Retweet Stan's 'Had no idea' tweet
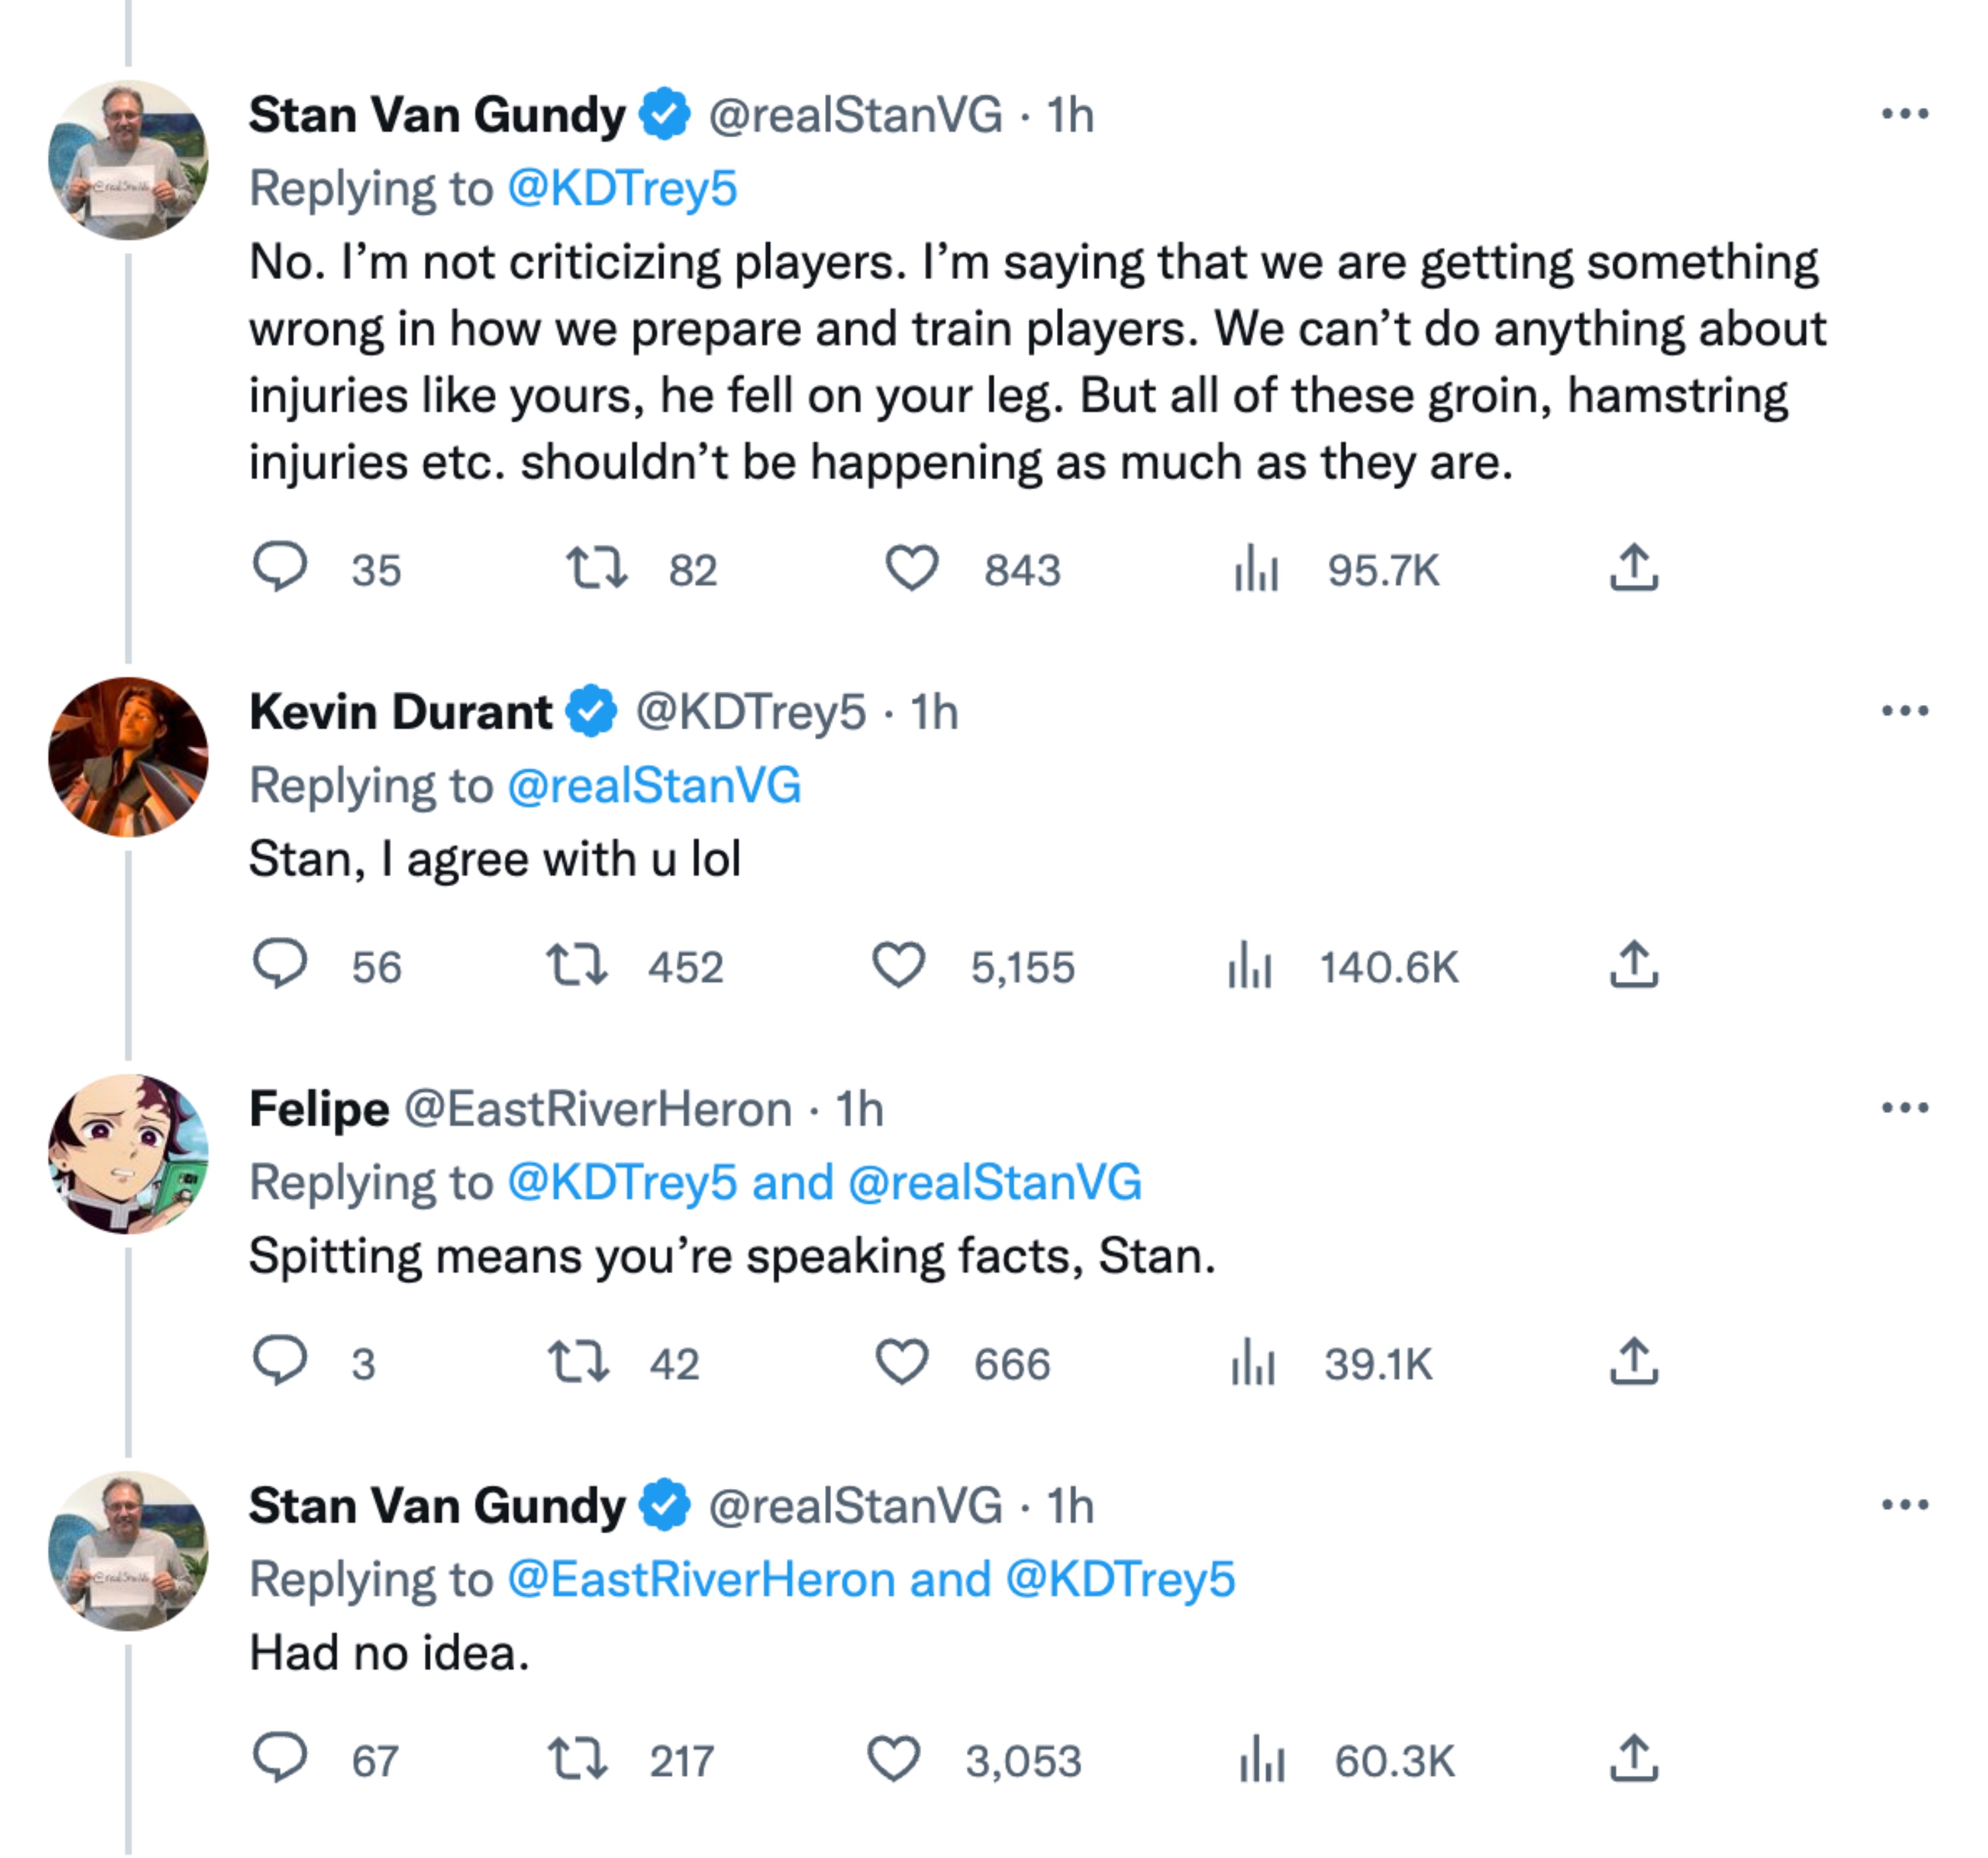Screen dimensions: 1988x1858 click(577, 1759)
